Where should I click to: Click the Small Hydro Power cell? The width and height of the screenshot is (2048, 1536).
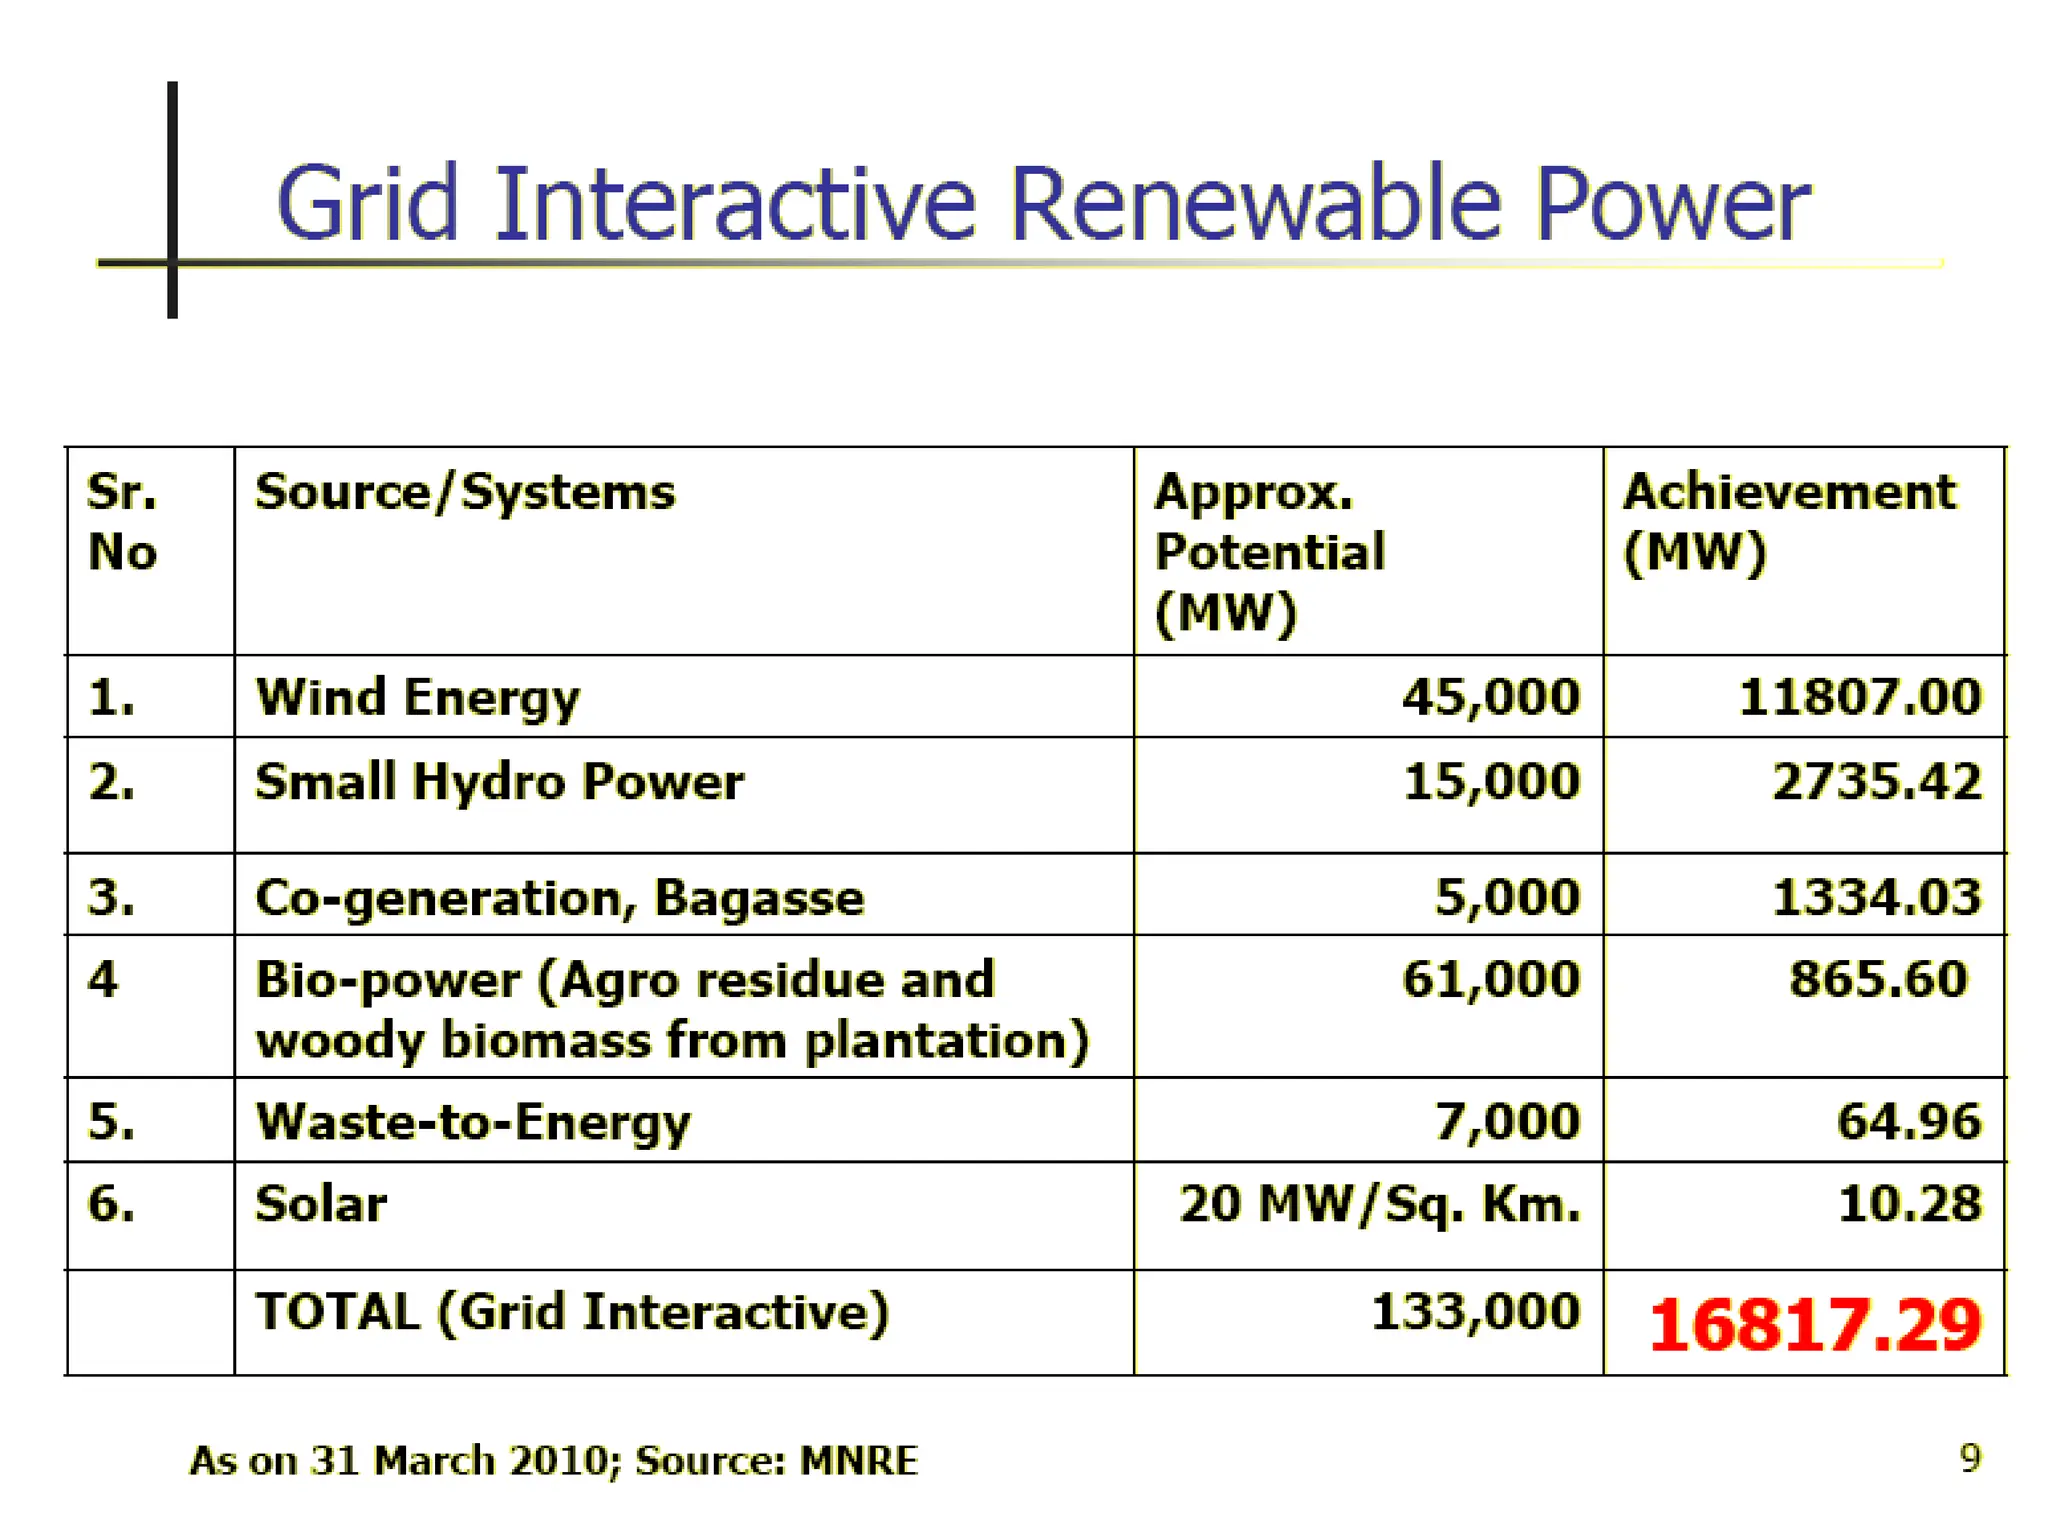(499, 782)
